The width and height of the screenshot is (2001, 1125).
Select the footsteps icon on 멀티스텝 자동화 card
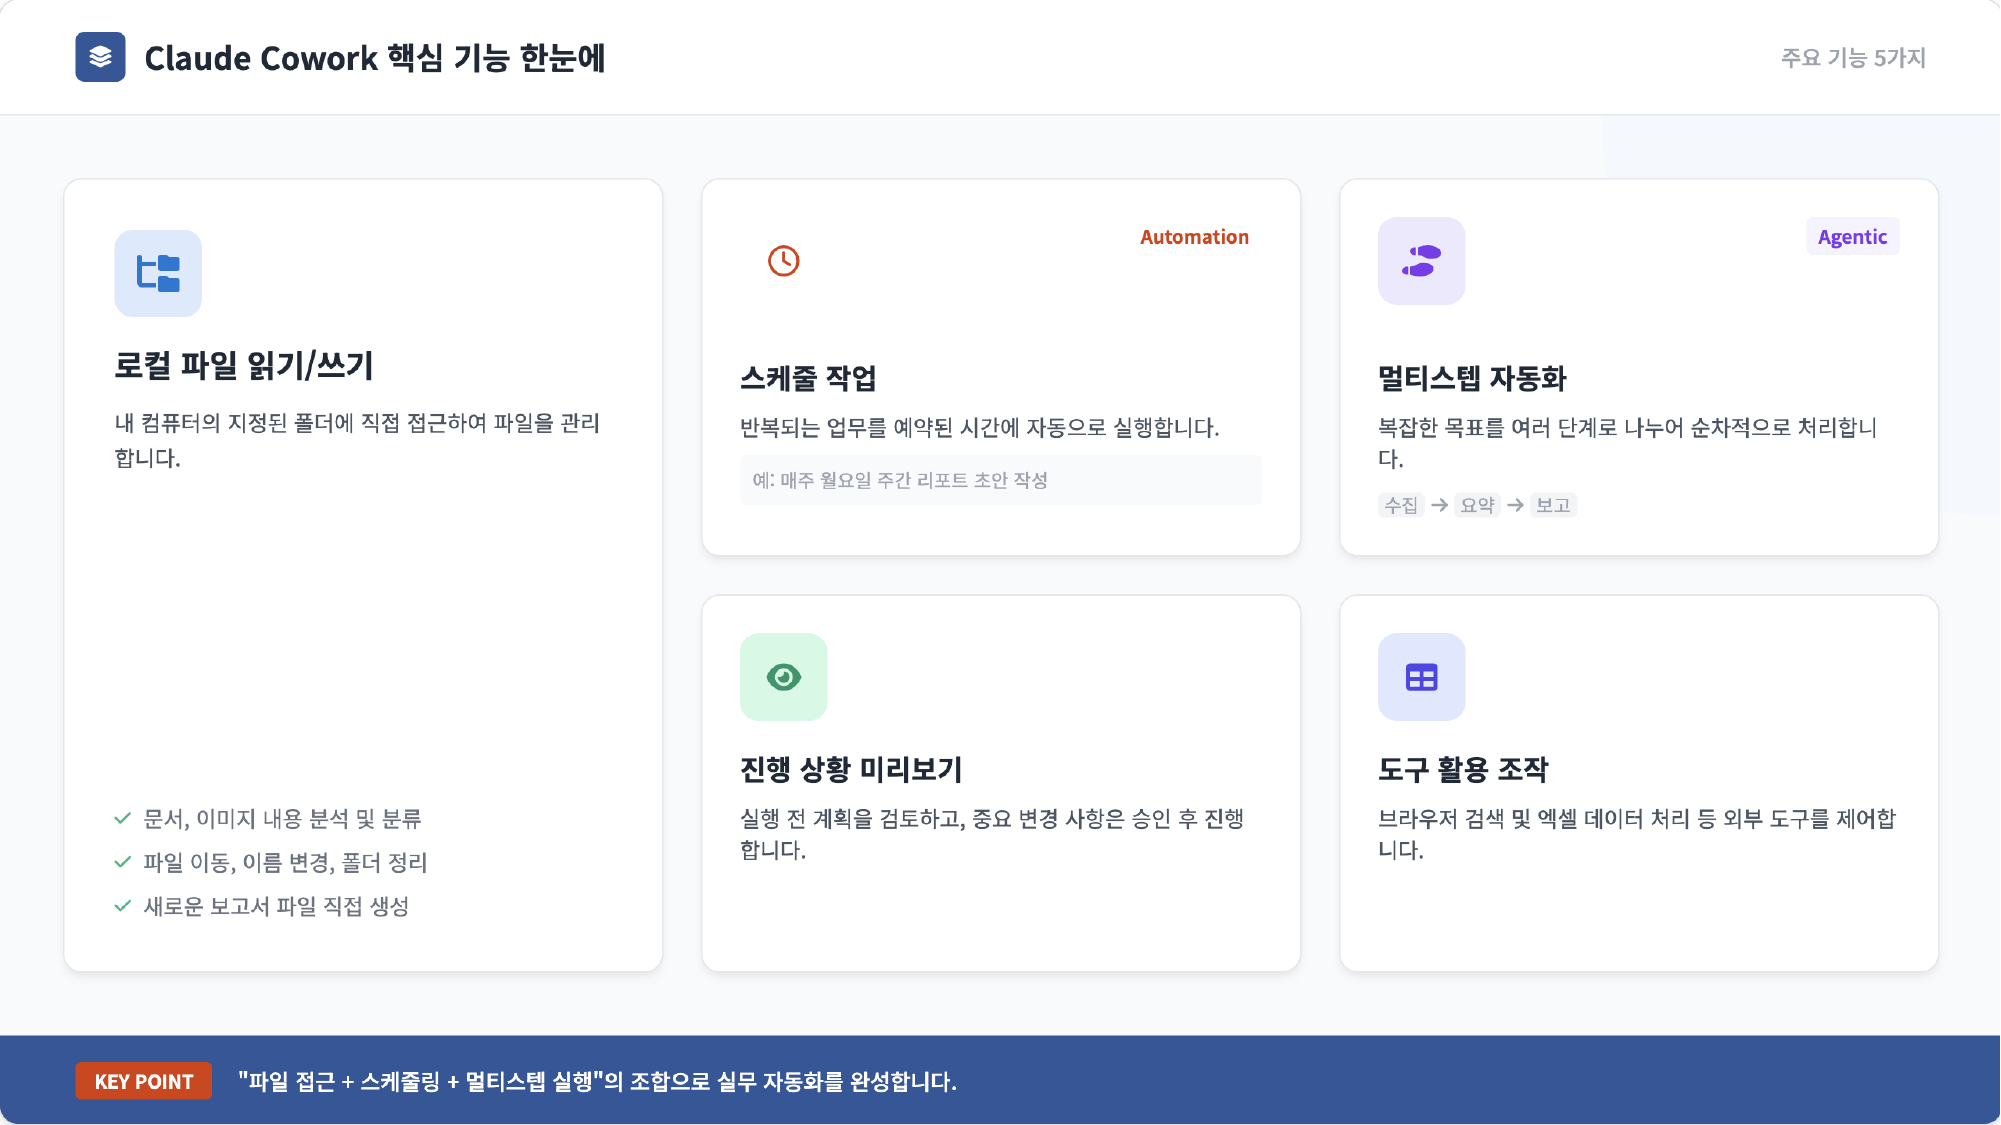(1420, 261)
